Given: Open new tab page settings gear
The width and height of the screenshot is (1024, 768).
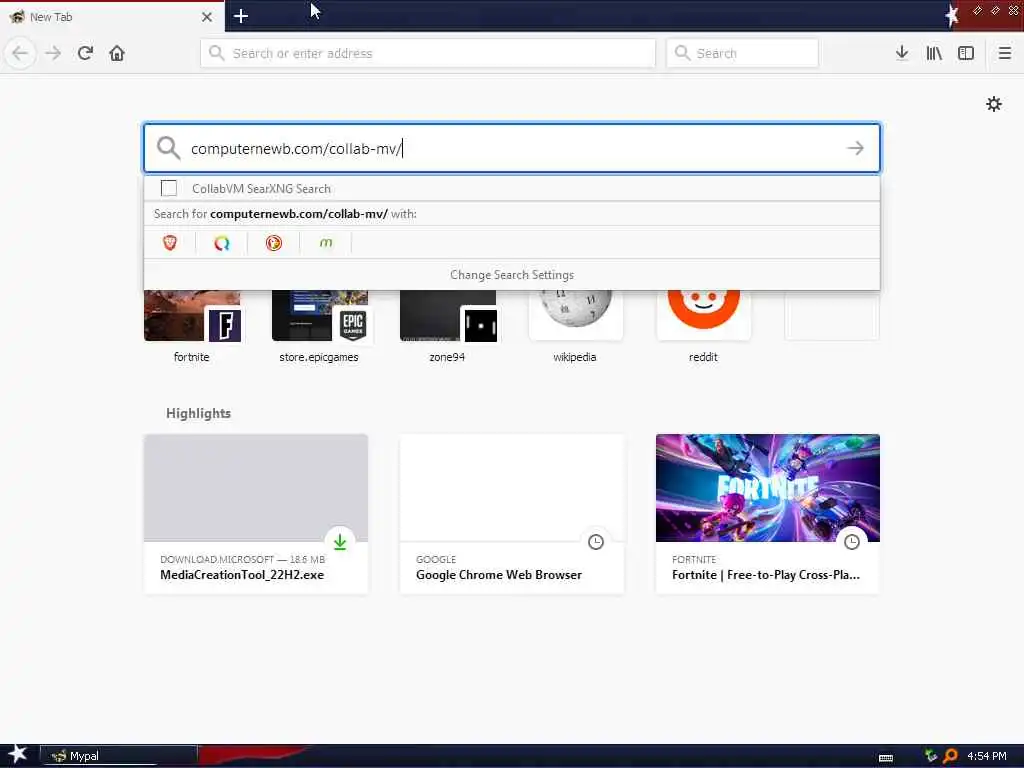Looking at the screenshot, I should click(994, 104).
